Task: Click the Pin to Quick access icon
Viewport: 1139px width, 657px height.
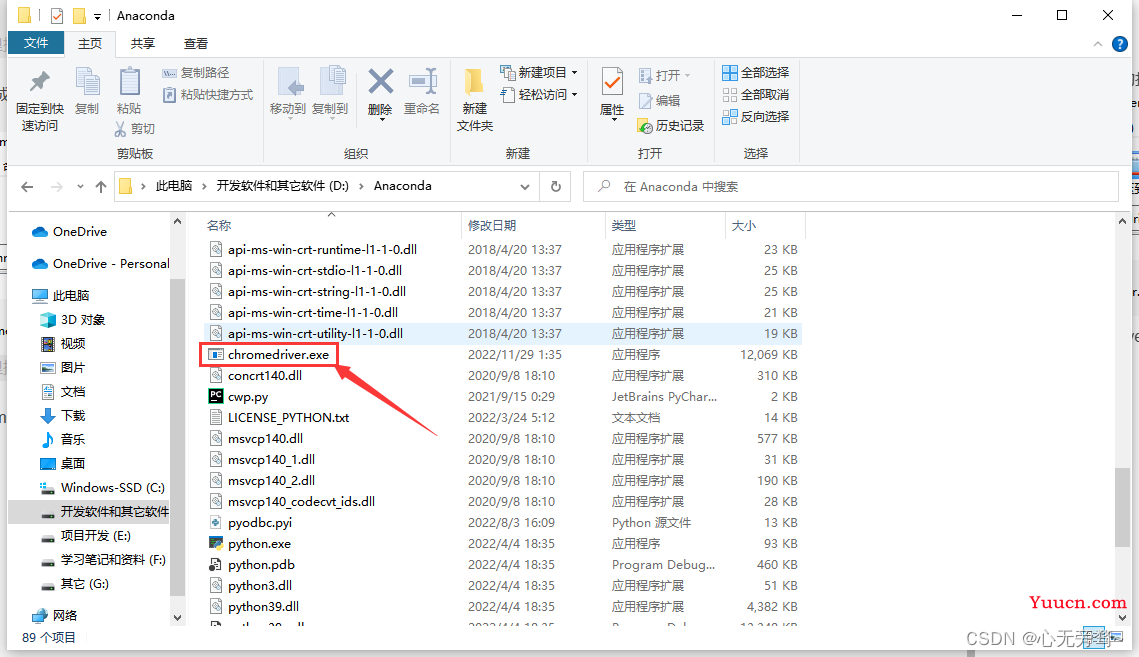Action: click(x=40, y=82)
